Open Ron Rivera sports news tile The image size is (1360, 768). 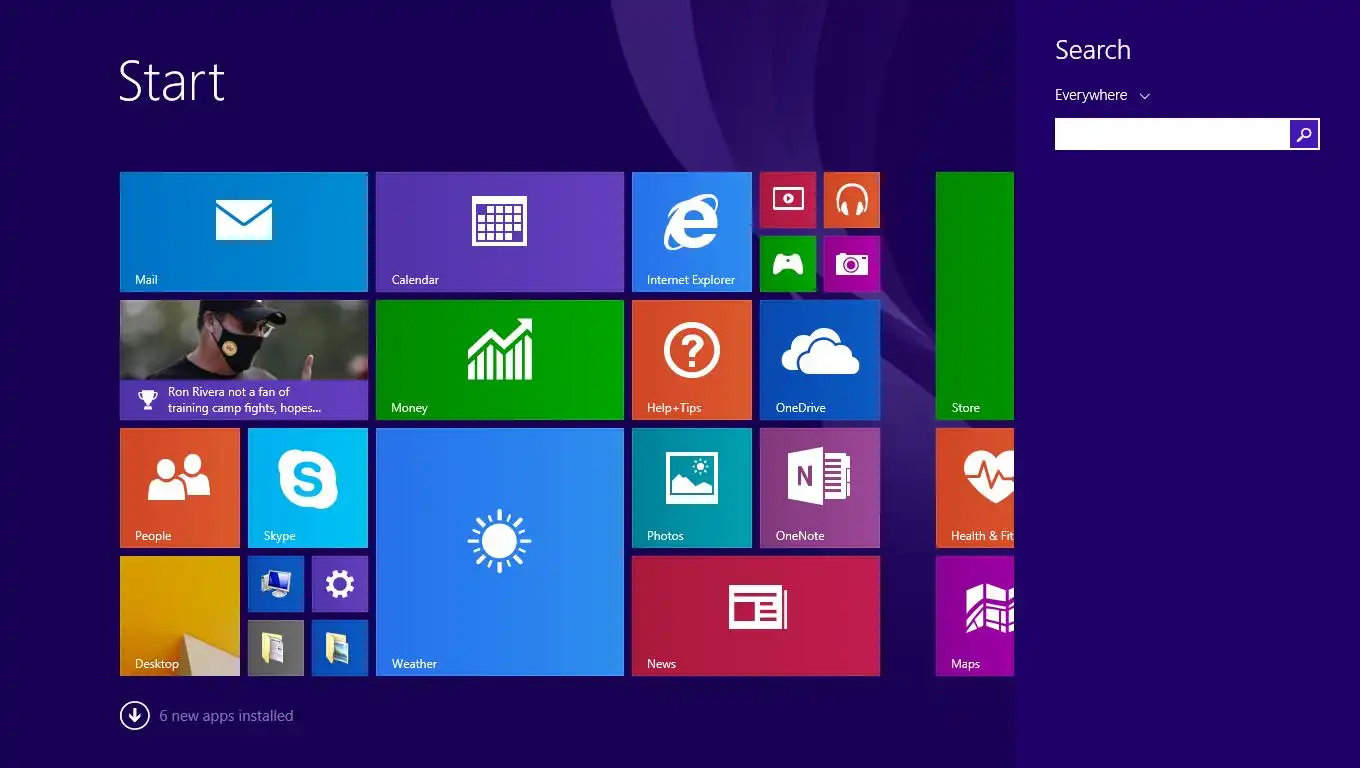pos(244,360)
